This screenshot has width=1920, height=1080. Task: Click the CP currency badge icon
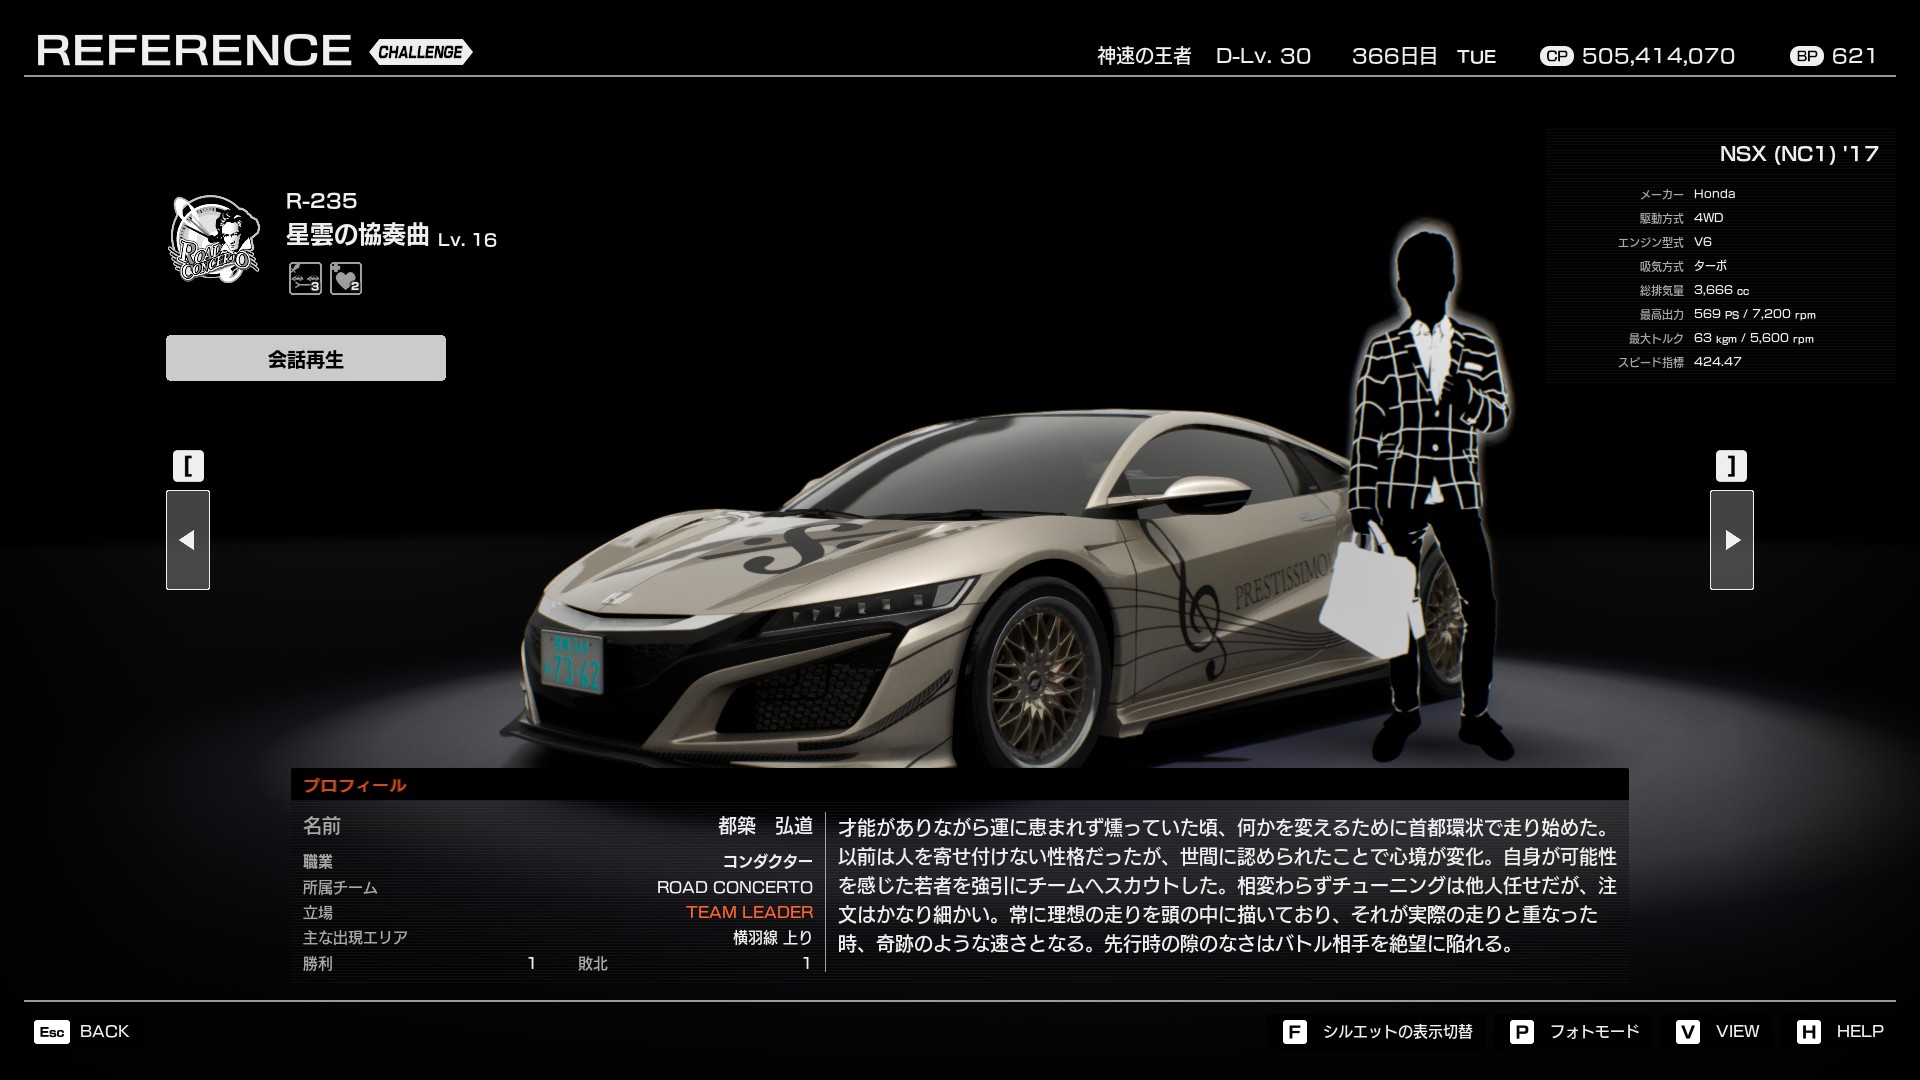(x=1556, y=56)
